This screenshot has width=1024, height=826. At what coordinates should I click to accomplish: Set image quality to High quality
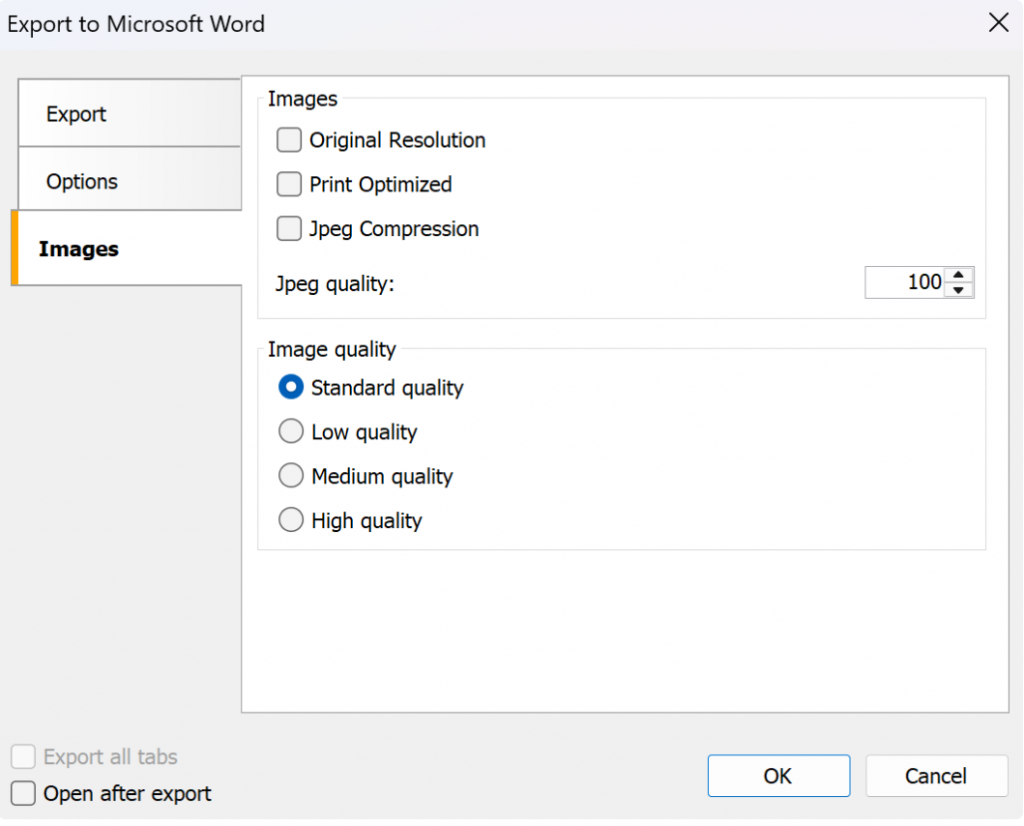coord(291,520)
